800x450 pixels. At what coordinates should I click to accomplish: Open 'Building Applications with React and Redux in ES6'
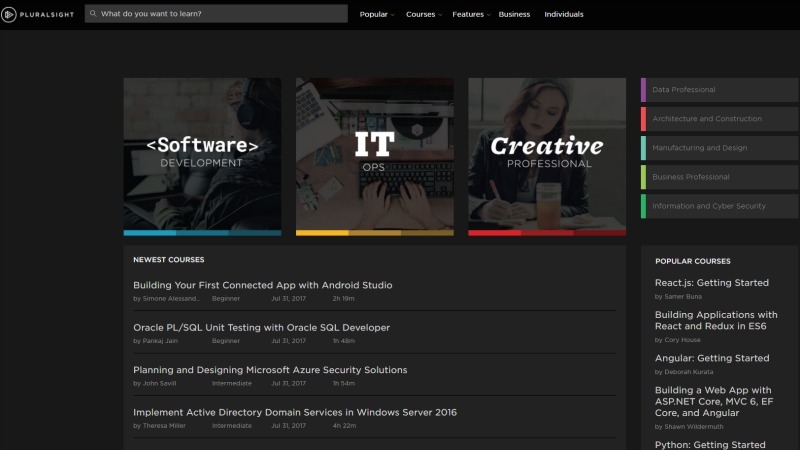click(x=716, y=320)
